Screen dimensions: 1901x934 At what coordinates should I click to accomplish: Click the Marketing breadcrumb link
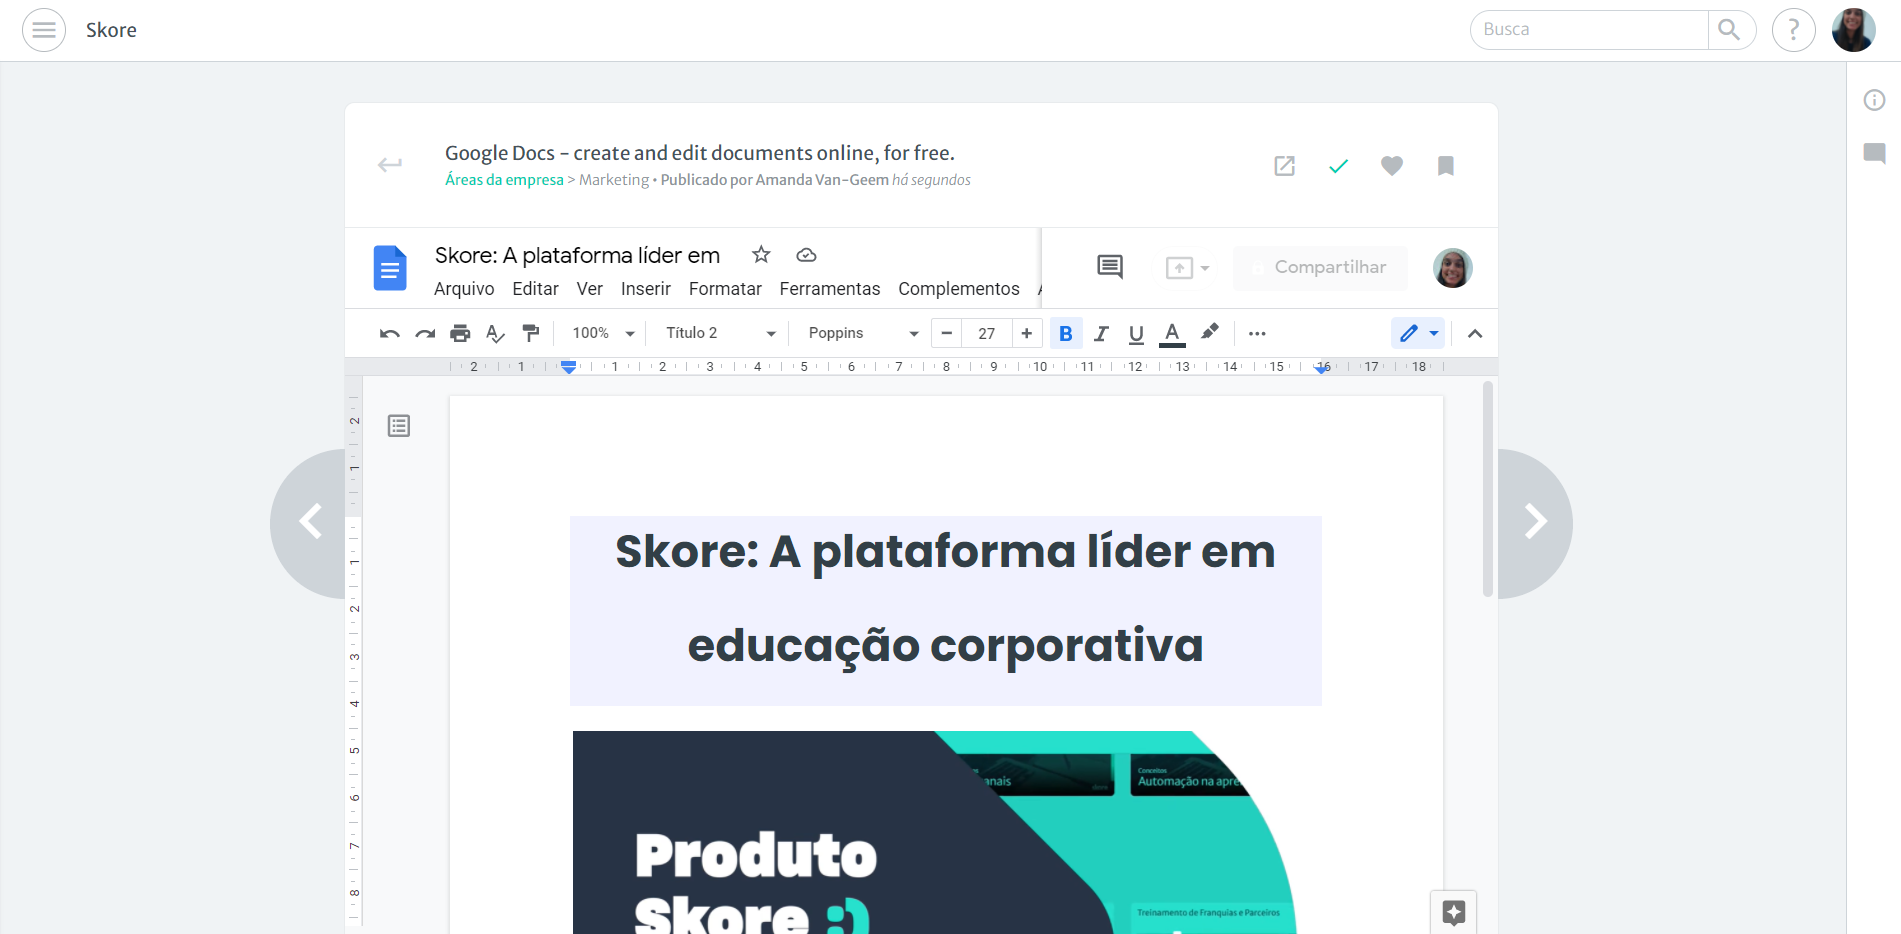tap(614, 180)
